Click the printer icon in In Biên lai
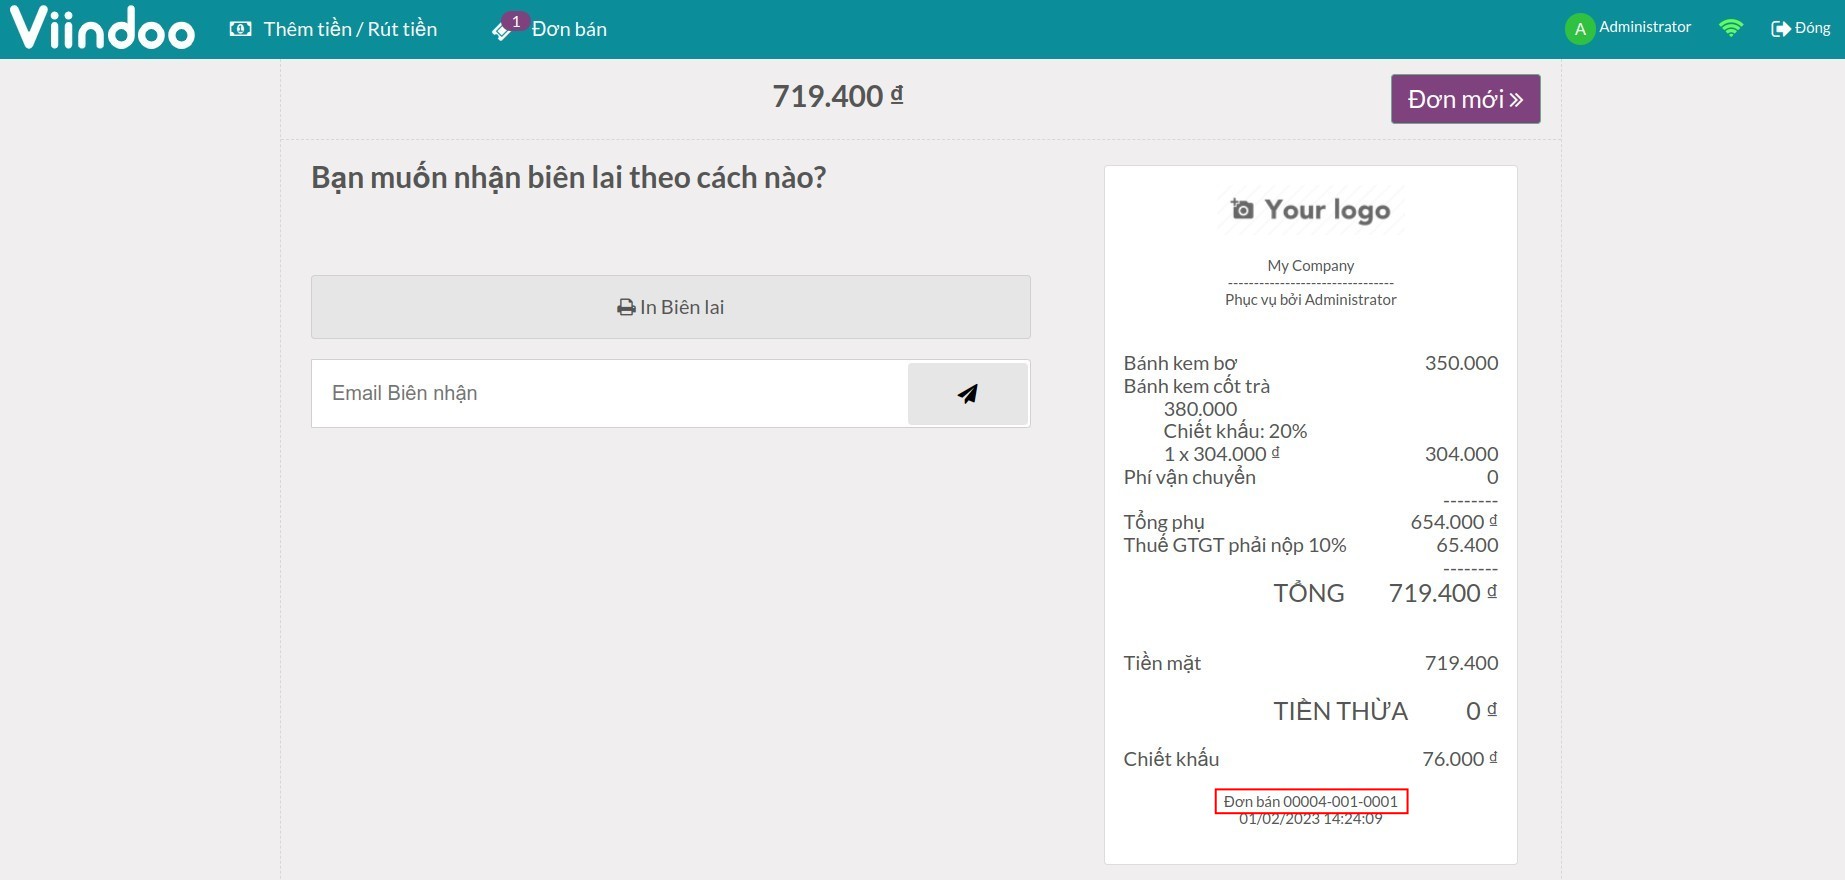The image size is (1845, 880). coord(626,308)
